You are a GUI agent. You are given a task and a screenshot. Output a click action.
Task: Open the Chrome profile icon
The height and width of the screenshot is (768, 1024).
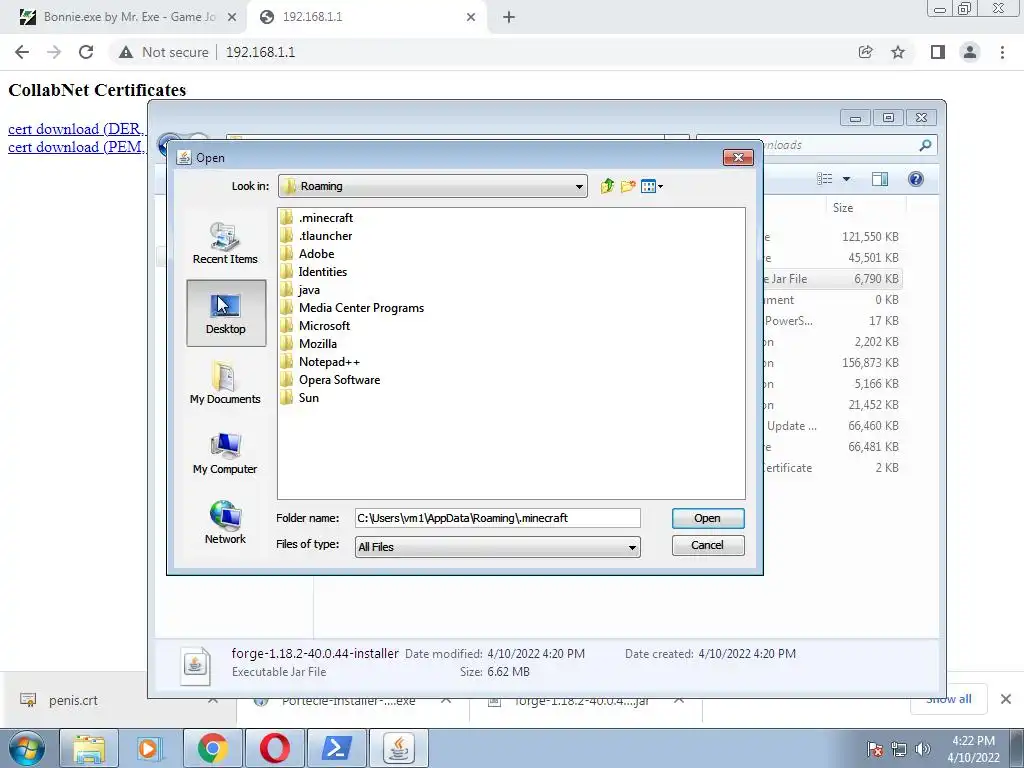click(970, 52)
